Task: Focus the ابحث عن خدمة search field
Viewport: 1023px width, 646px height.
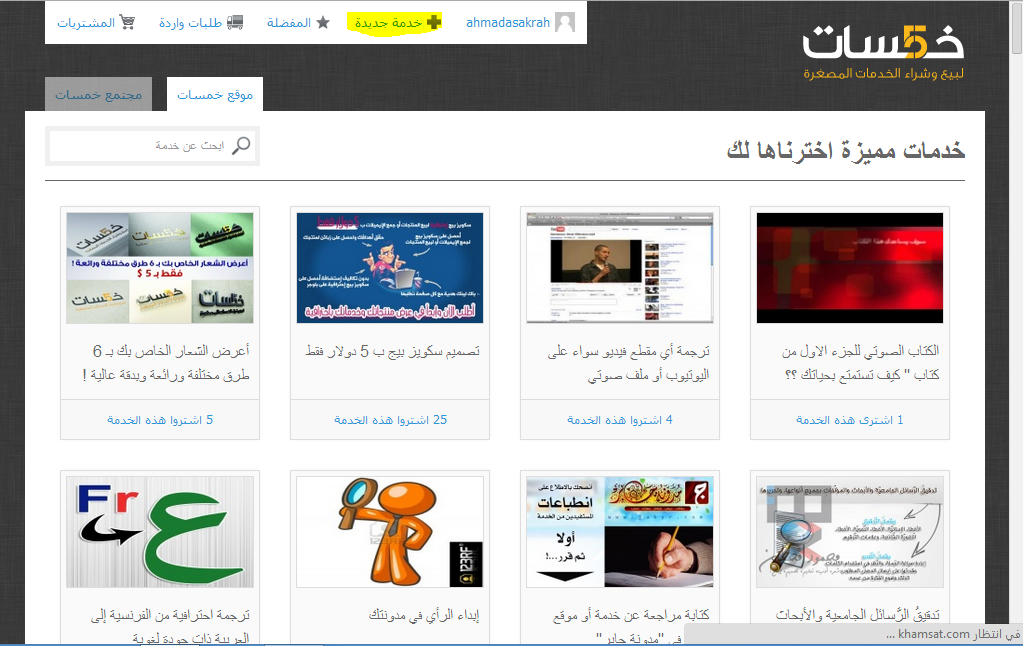Action: click(153, 146)
